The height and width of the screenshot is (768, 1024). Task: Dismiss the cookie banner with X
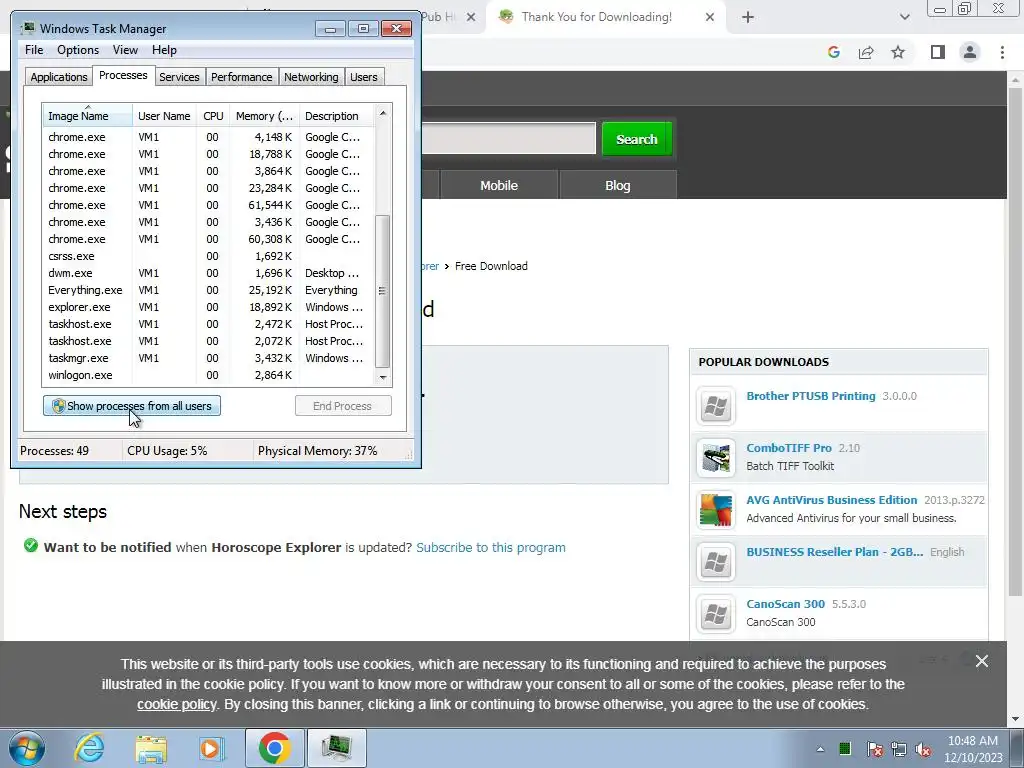pos(982,661)
